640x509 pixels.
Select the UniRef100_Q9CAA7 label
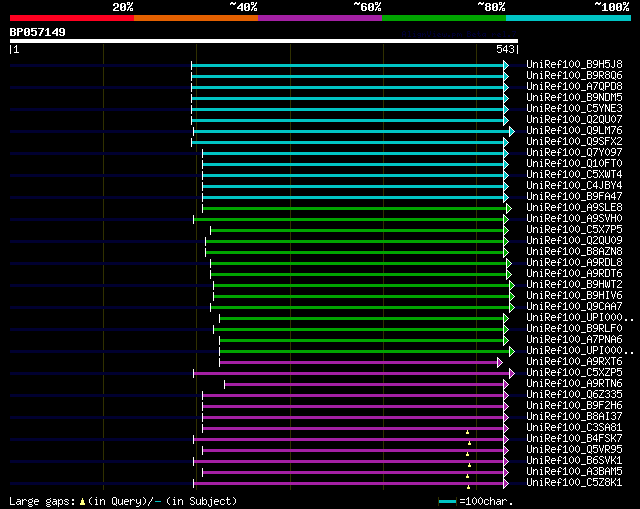[x=574, y=307]
